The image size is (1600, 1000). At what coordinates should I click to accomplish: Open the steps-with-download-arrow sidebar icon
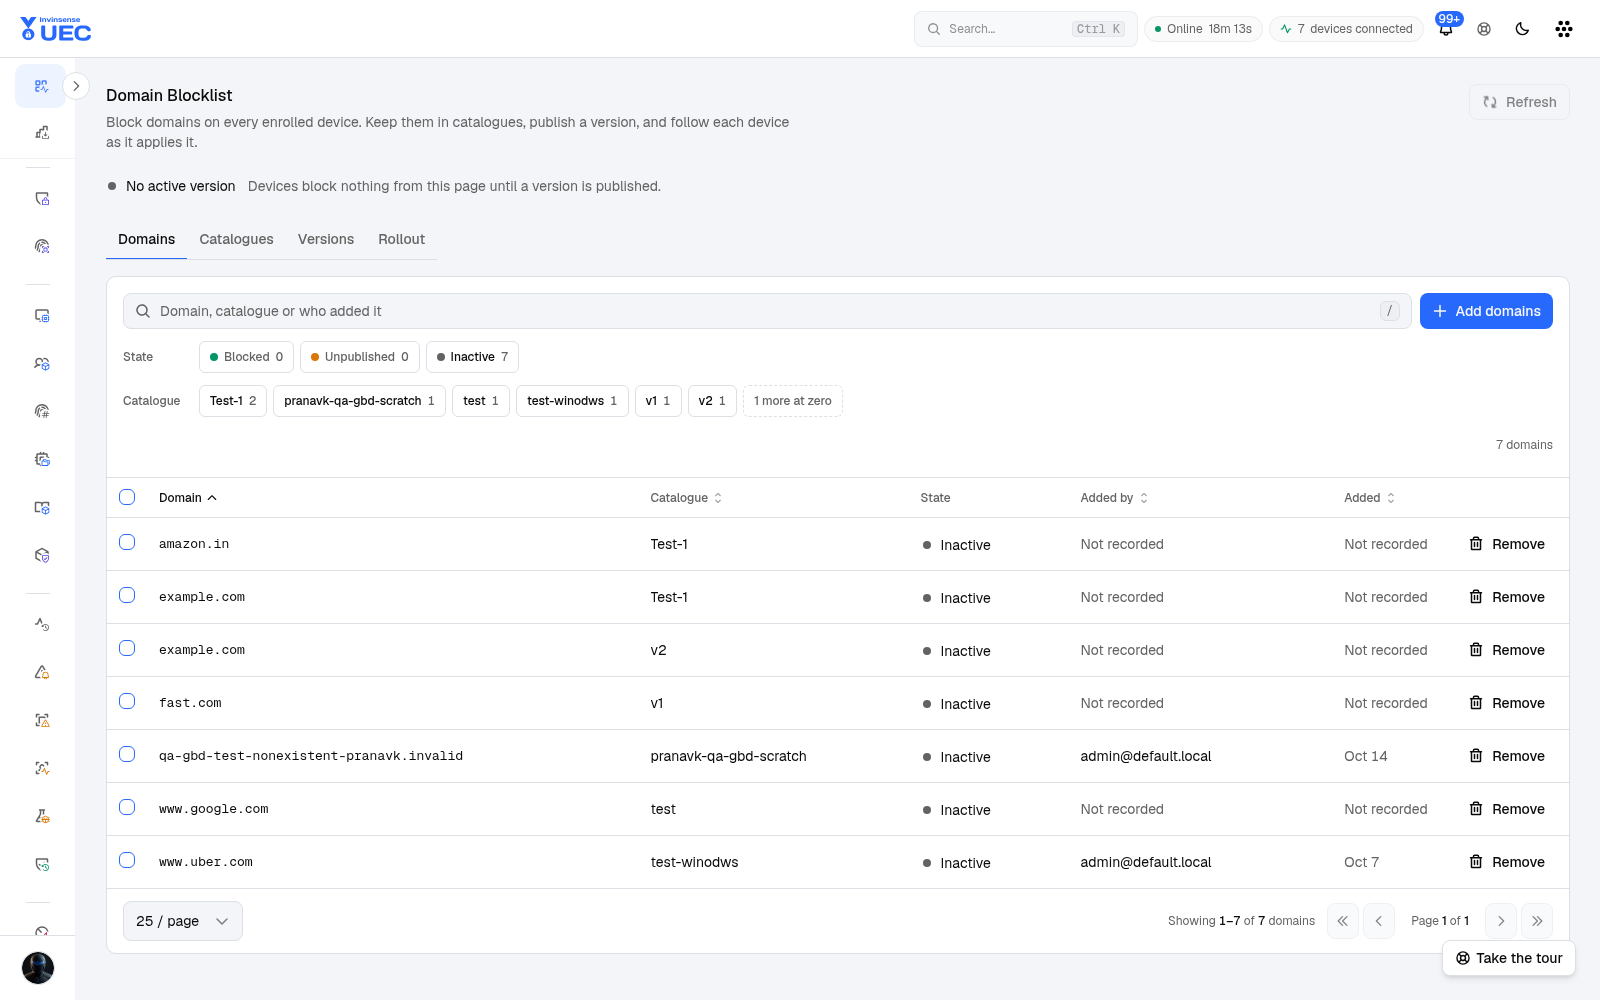click(x=42, y=133)
